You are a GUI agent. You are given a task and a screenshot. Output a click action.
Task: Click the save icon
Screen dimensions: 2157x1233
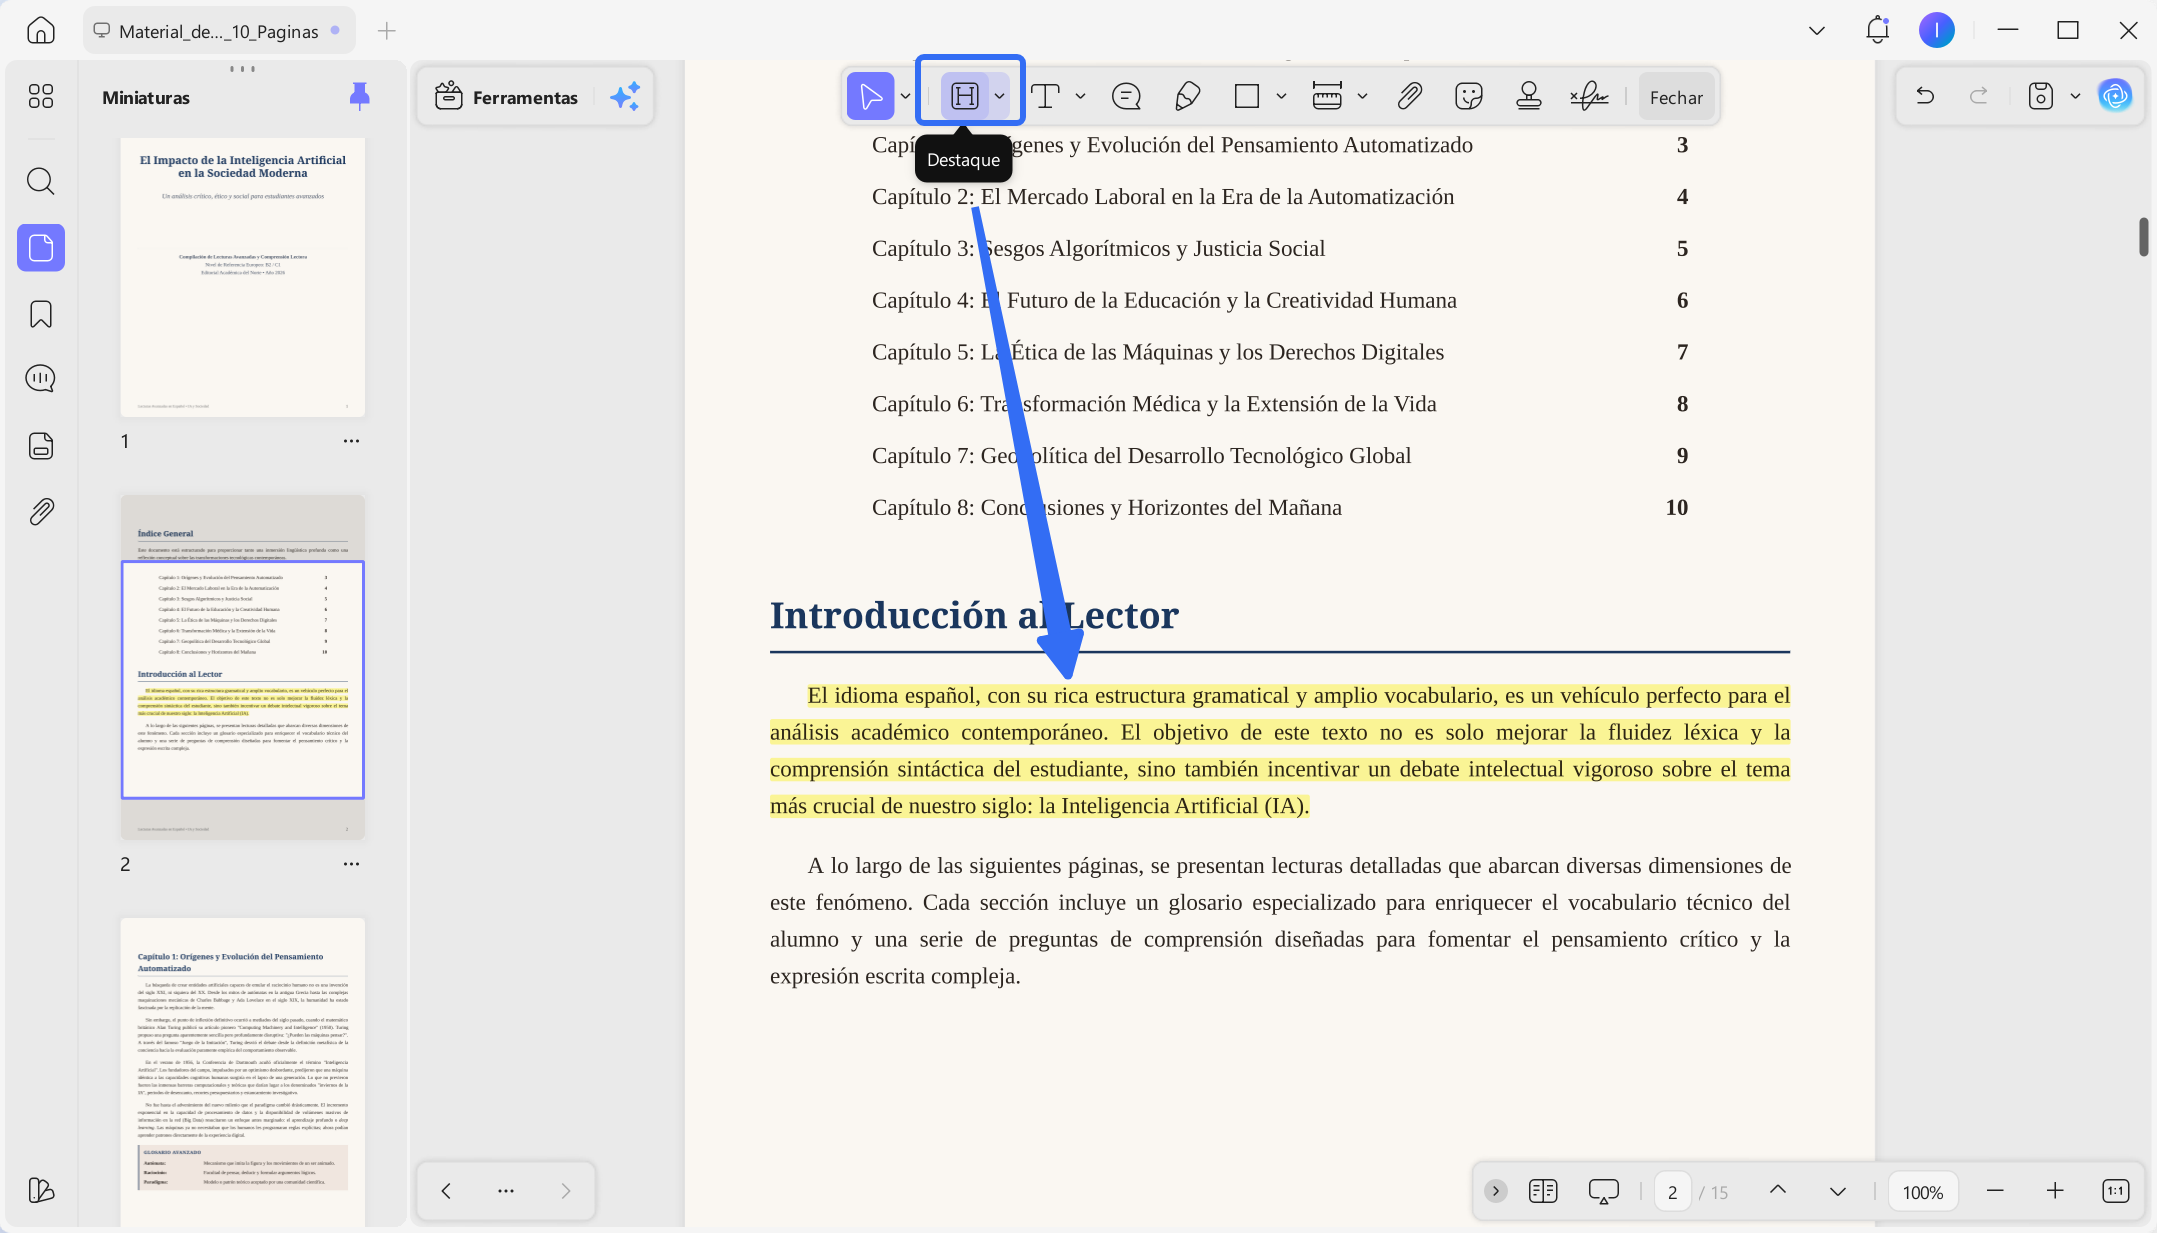click(2041, 96)
